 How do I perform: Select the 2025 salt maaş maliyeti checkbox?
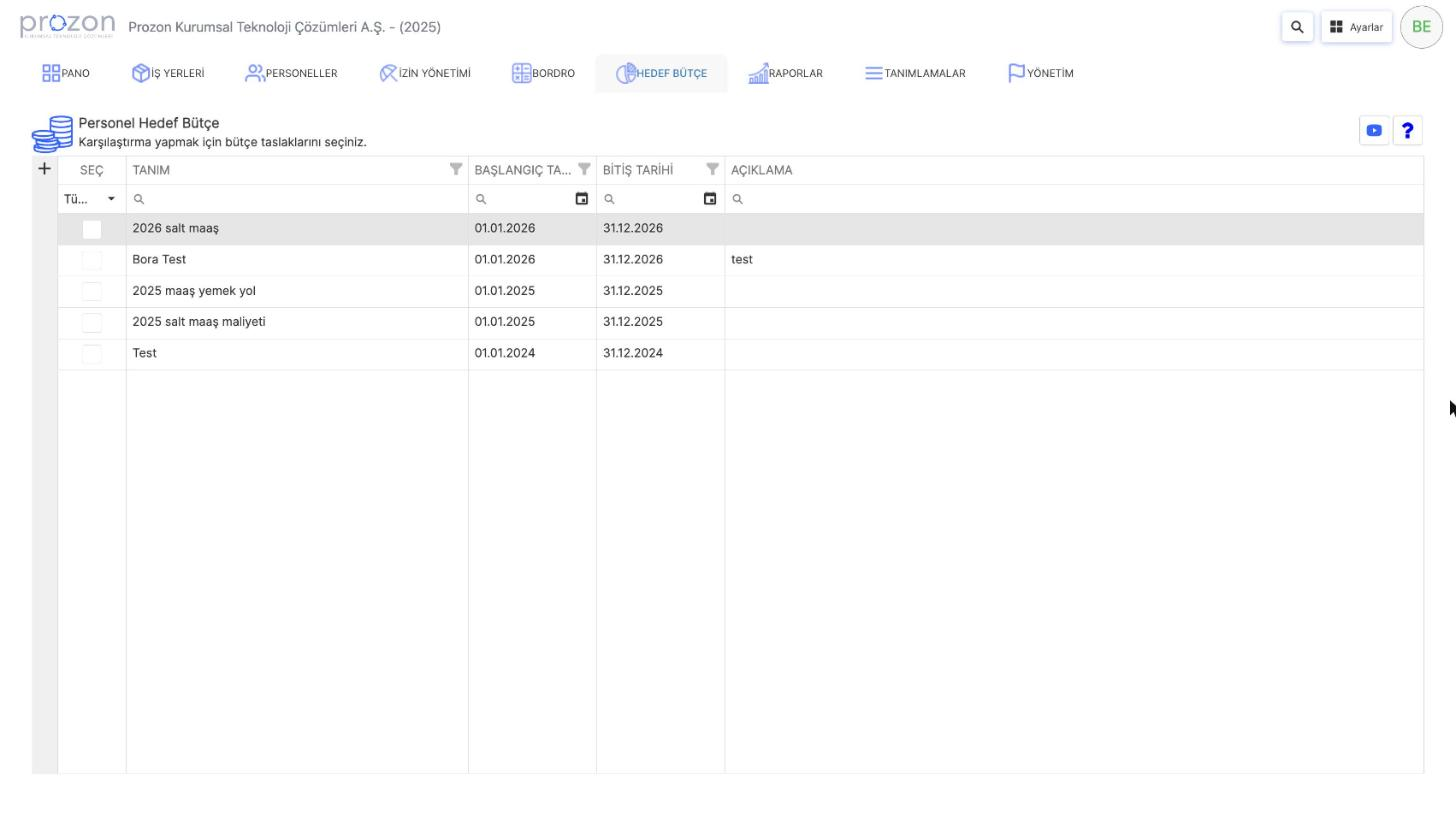click(92, 322)
